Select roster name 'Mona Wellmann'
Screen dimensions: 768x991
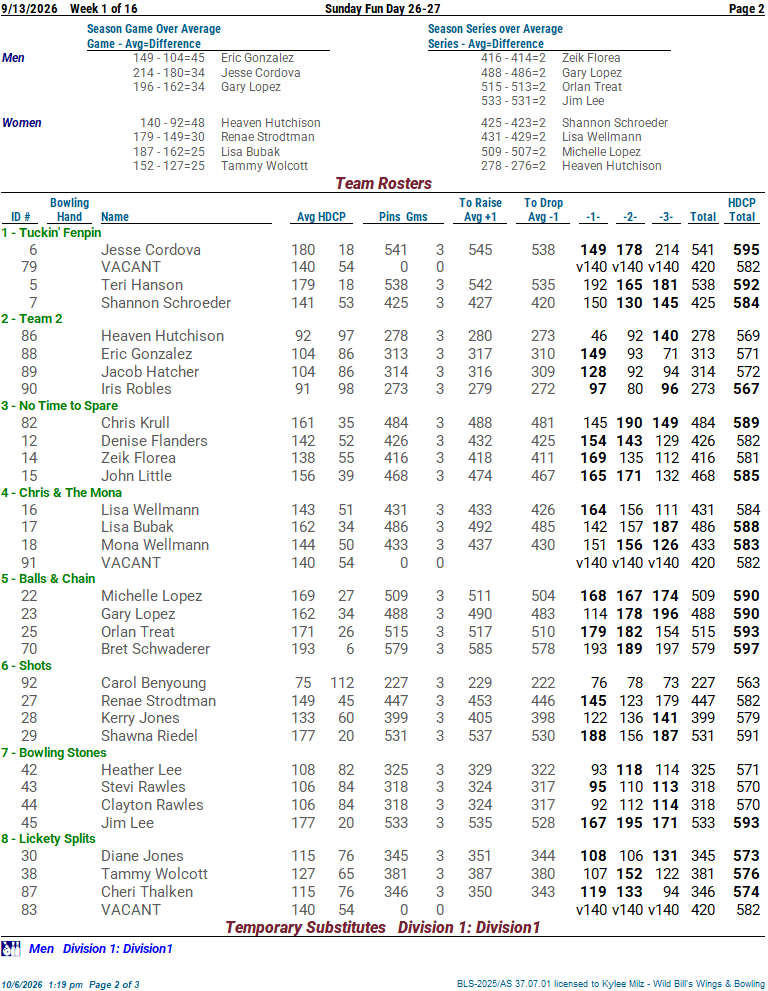click(x=155, y=545)
